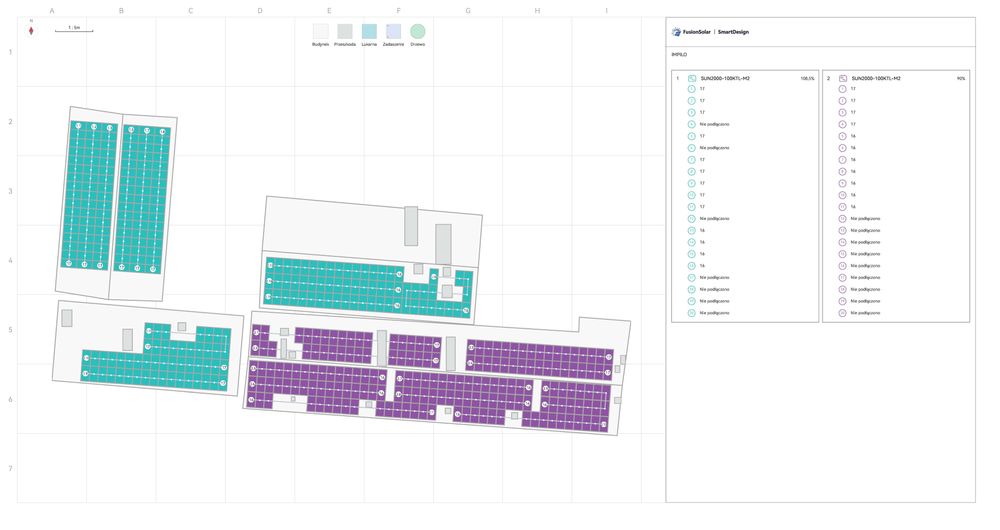The image size is (1000, 530).
Task: Click string 6 circle under inverter 2
Action: tap(842, 148)
